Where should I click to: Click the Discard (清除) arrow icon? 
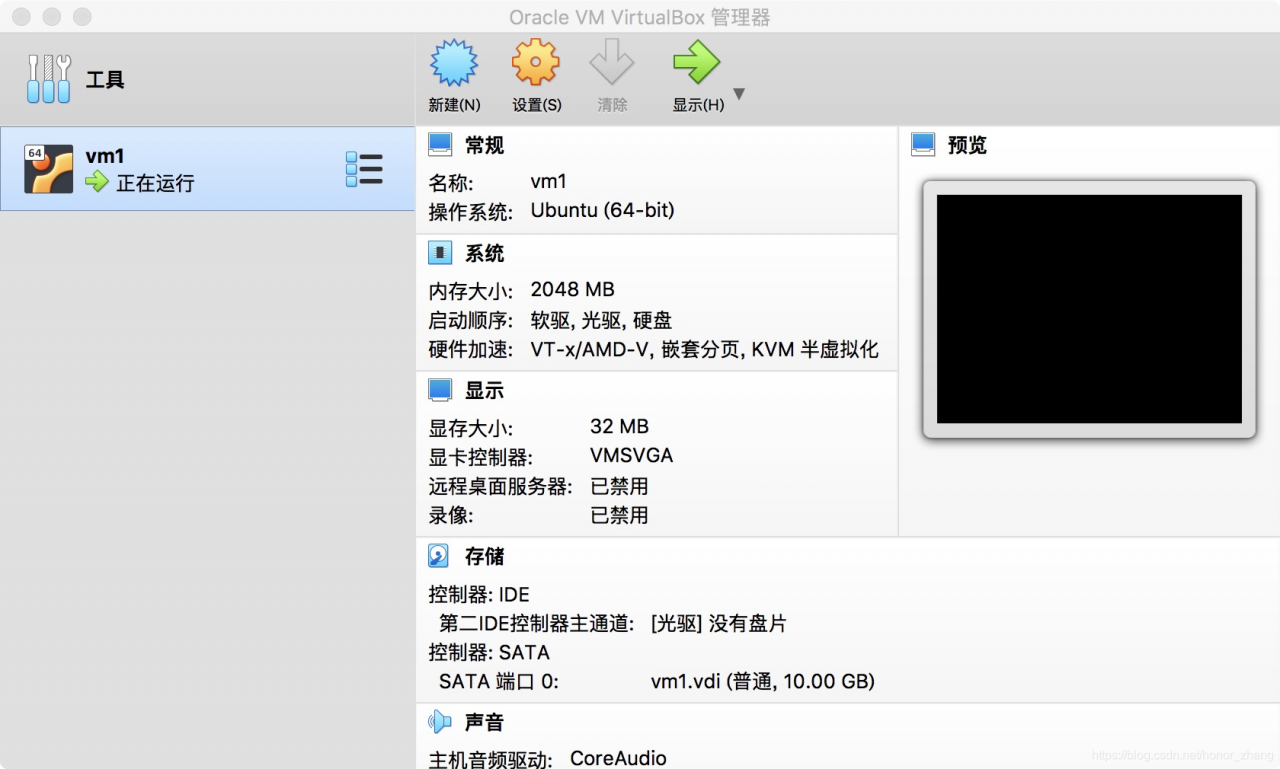(612, 62)
